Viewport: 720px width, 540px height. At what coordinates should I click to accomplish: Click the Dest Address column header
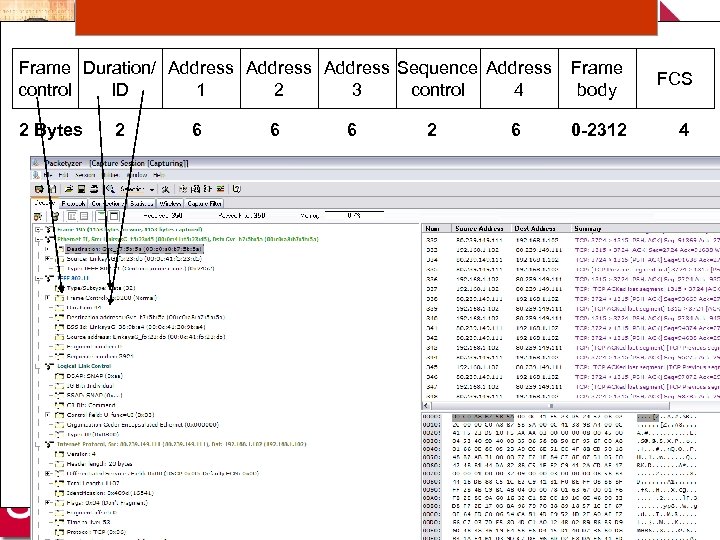pos(539,228)
